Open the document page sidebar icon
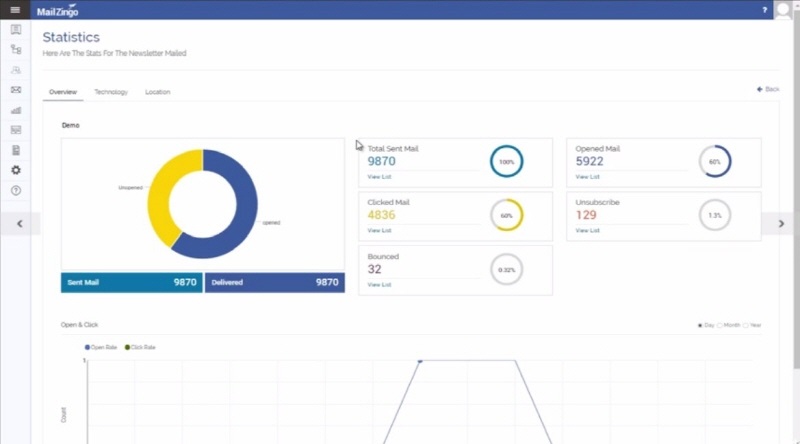 click(16, 150)
